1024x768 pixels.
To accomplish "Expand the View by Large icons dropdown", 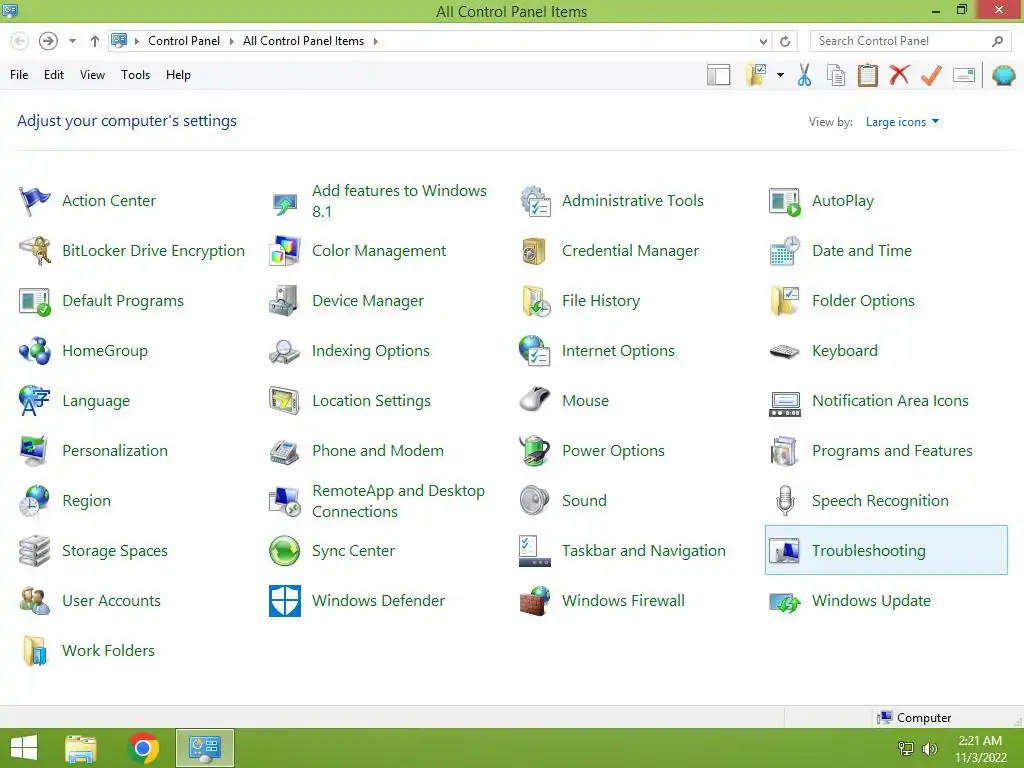I will 902,121.
